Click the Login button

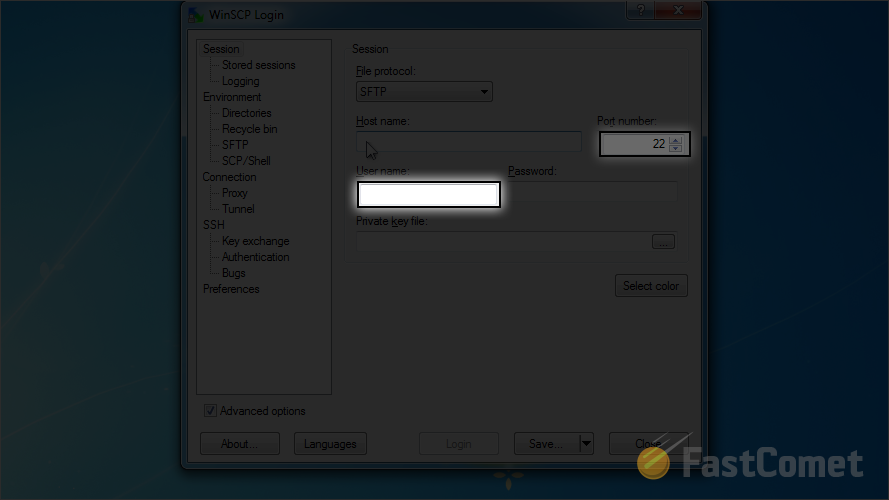pos(459,444)
